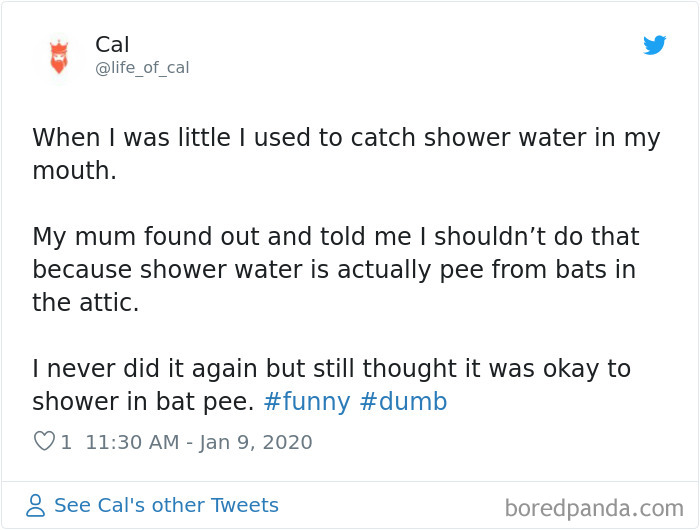Like the tweet with the heart icon

tap(44, 441)
